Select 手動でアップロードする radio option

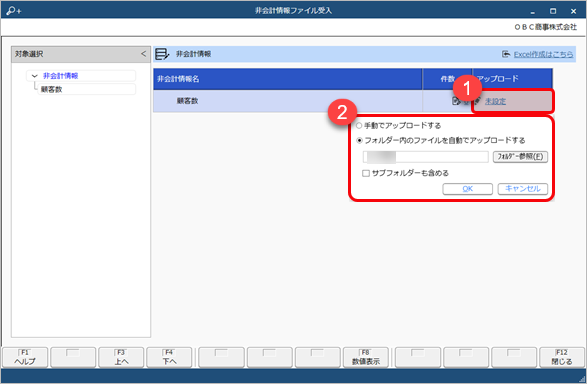[359, 126]
